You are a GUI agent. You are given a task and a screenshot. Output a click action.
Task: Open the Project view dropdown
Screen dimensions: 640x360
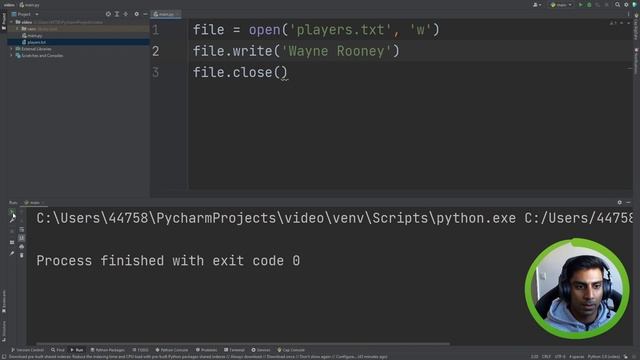(25, 14)
